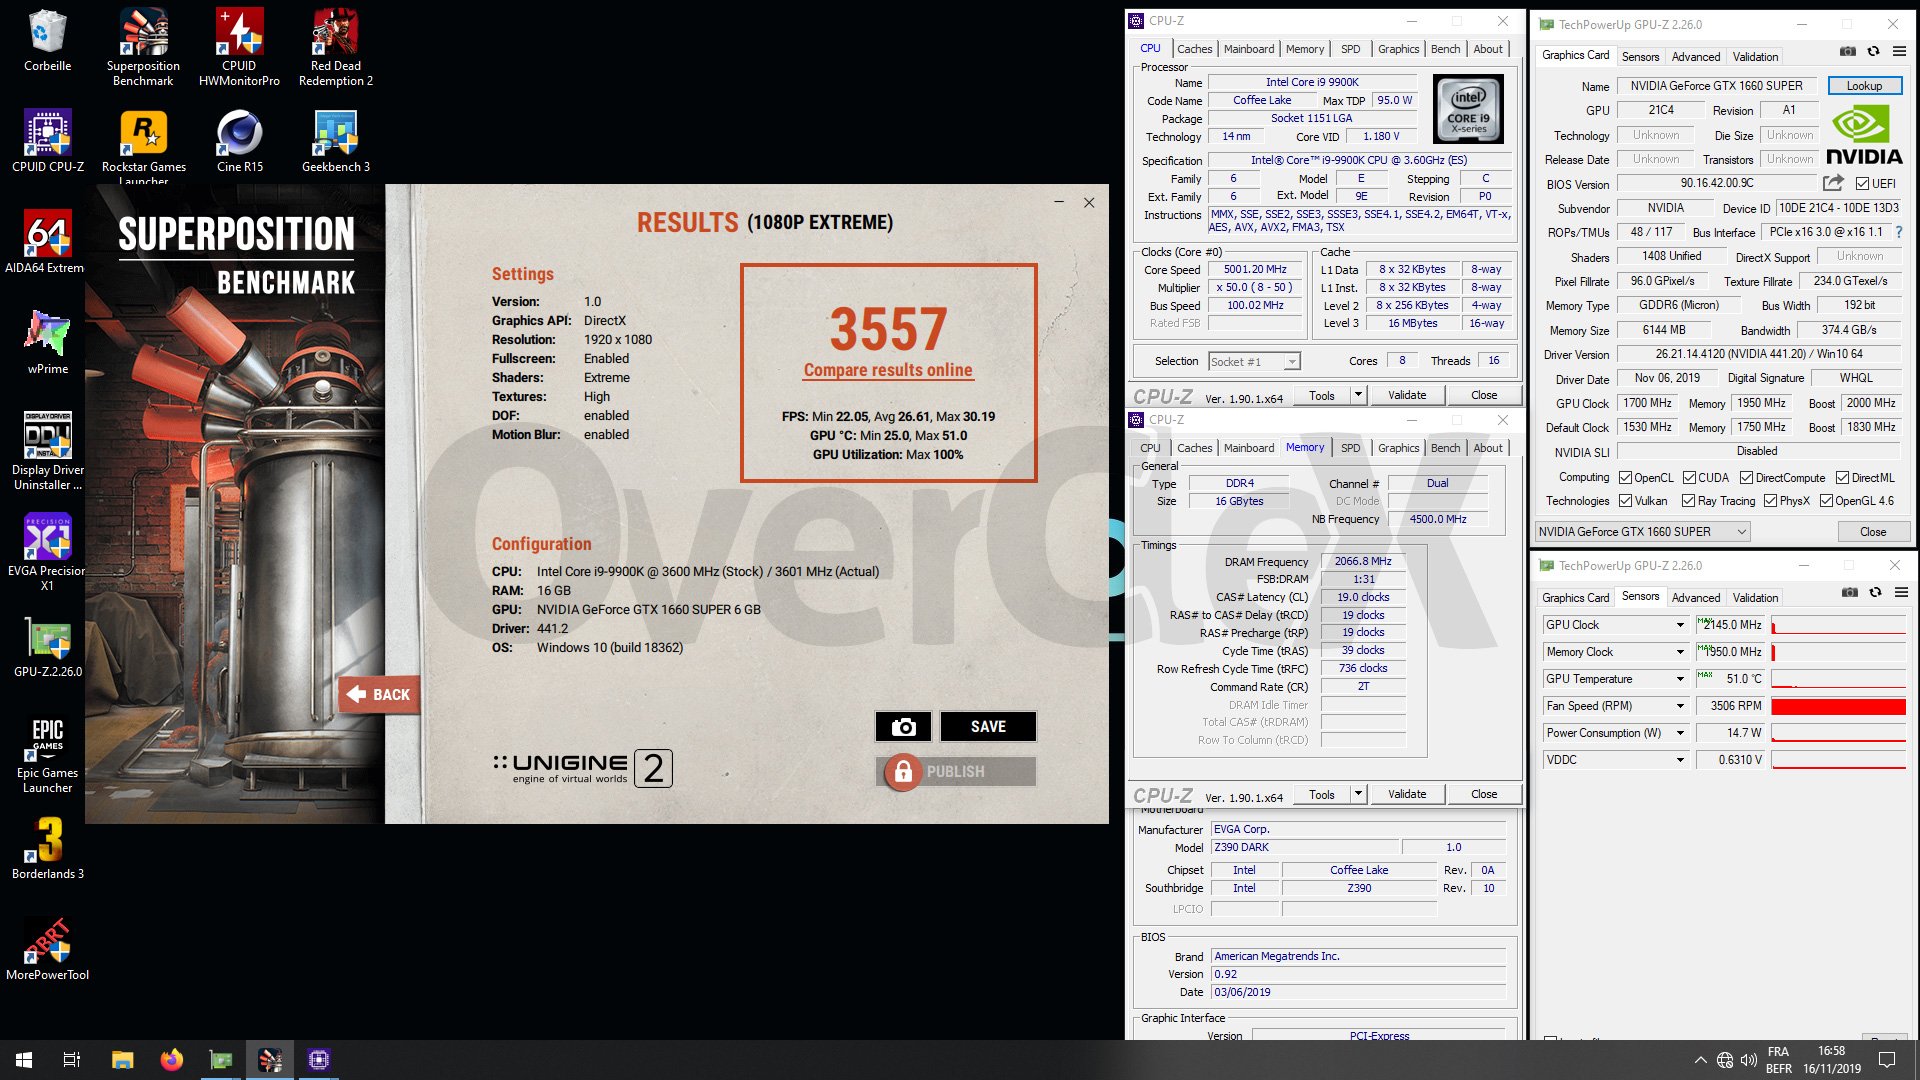Toggle OpenCL checkbox in GPU-Z

[1625, 478]
